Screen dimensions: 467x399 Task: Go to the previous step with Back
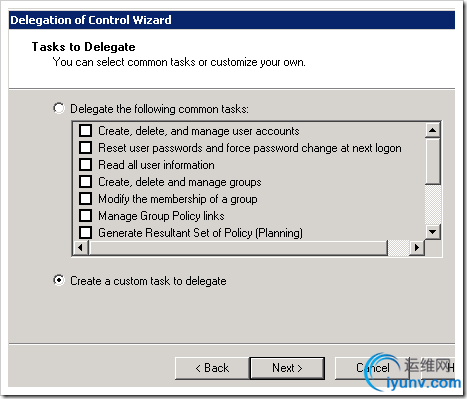(212, 368)
